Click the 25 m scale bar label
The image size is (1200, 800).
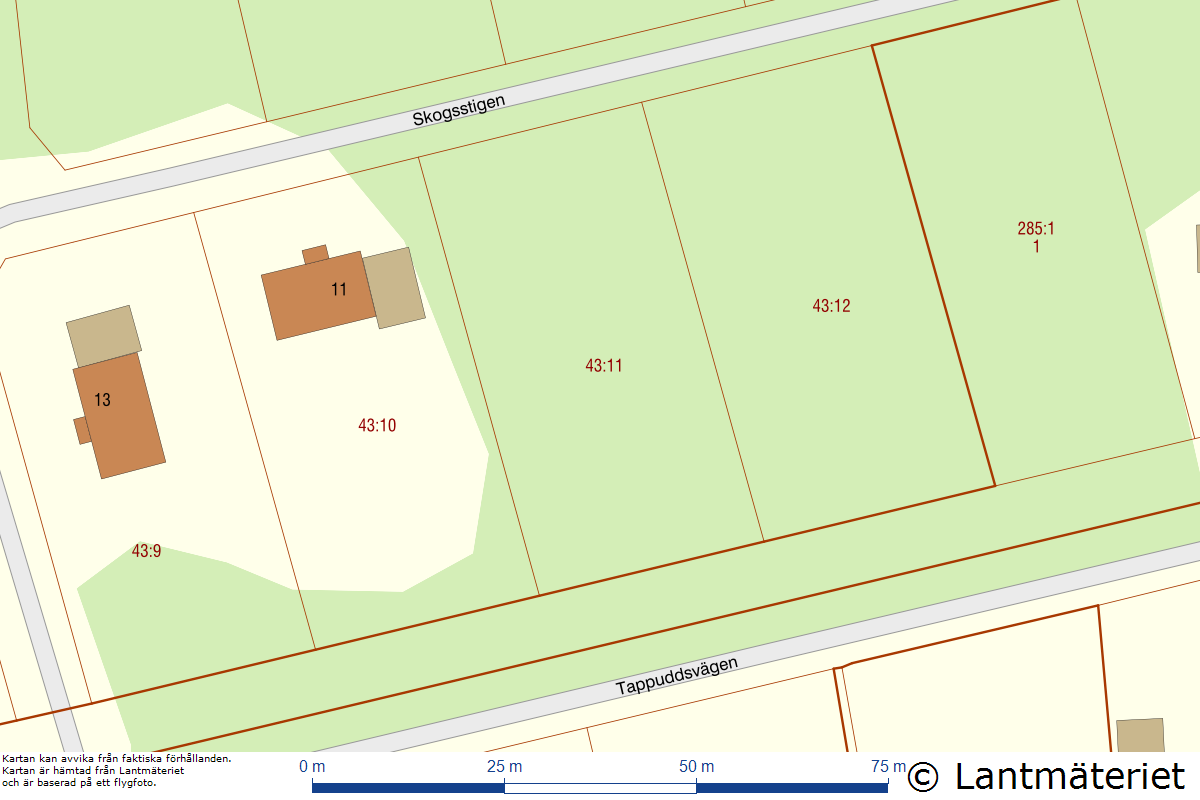(505, 767)
